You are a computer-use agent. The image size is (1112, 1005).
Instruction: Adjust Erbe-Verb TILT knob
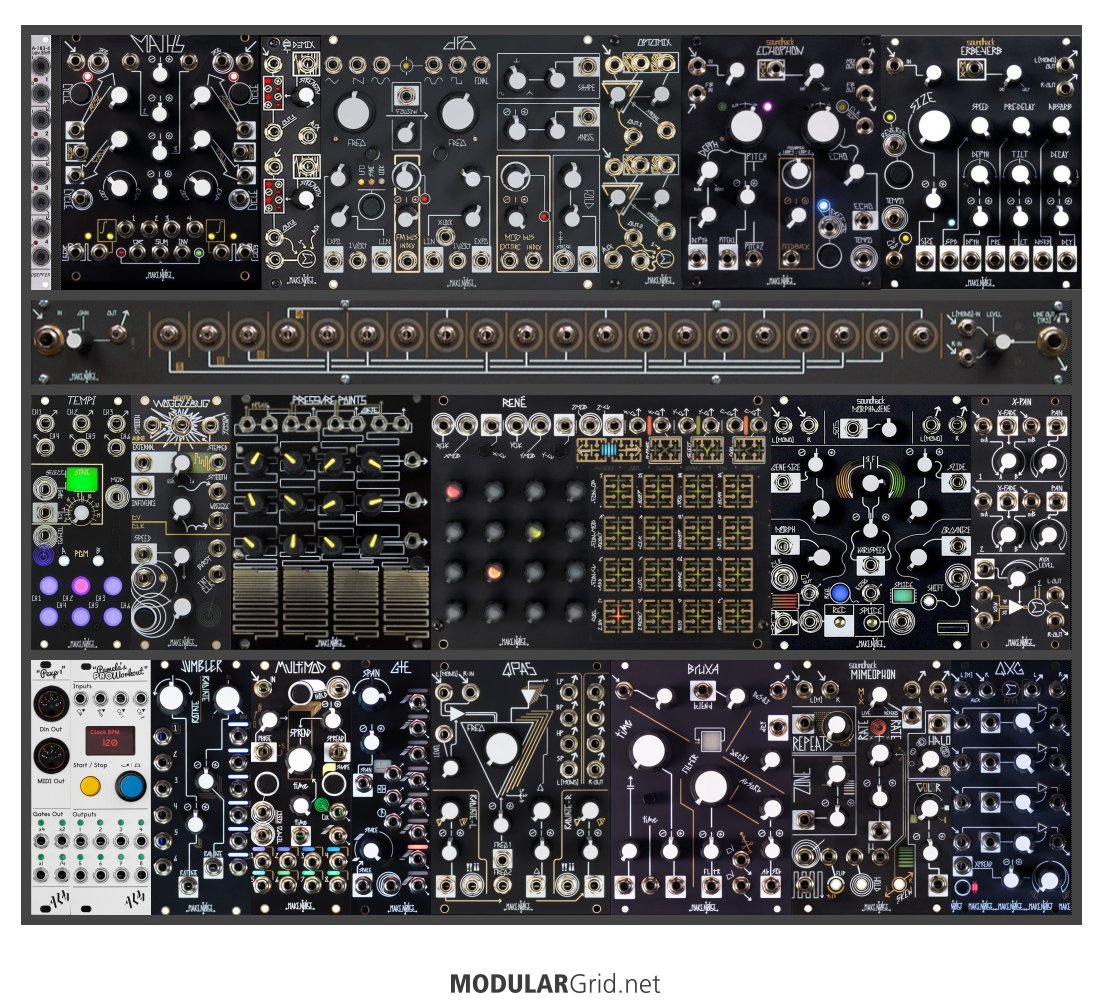click(1021, 174)
